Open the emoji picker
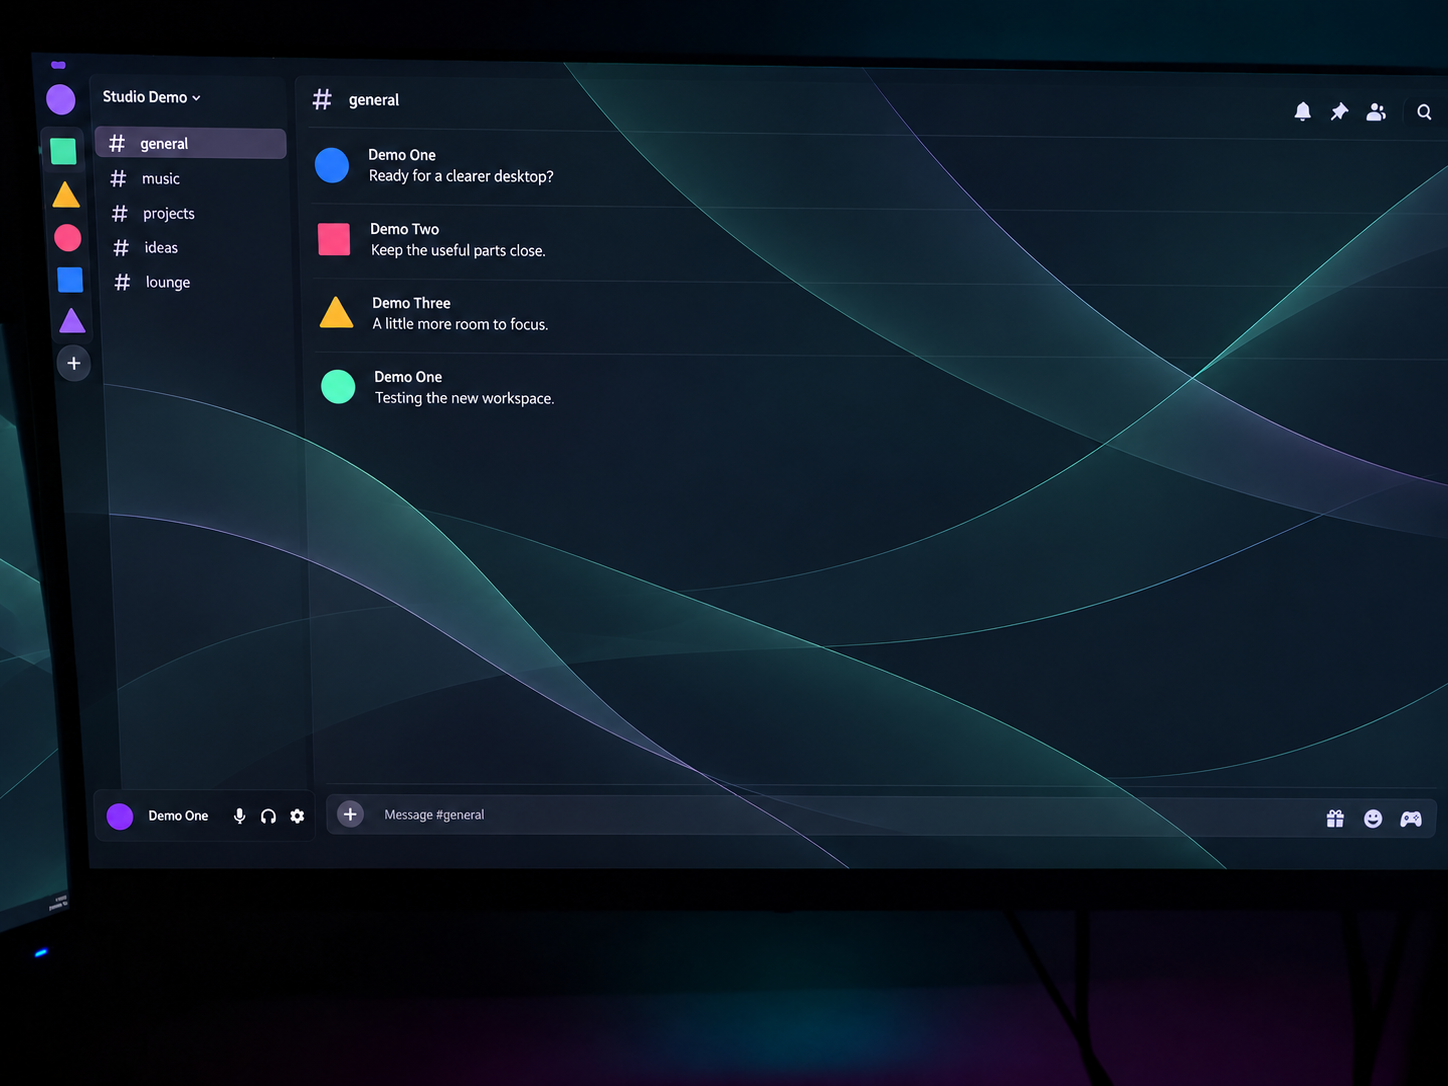The image size is (1448, 1086). tap(1373, 819)
